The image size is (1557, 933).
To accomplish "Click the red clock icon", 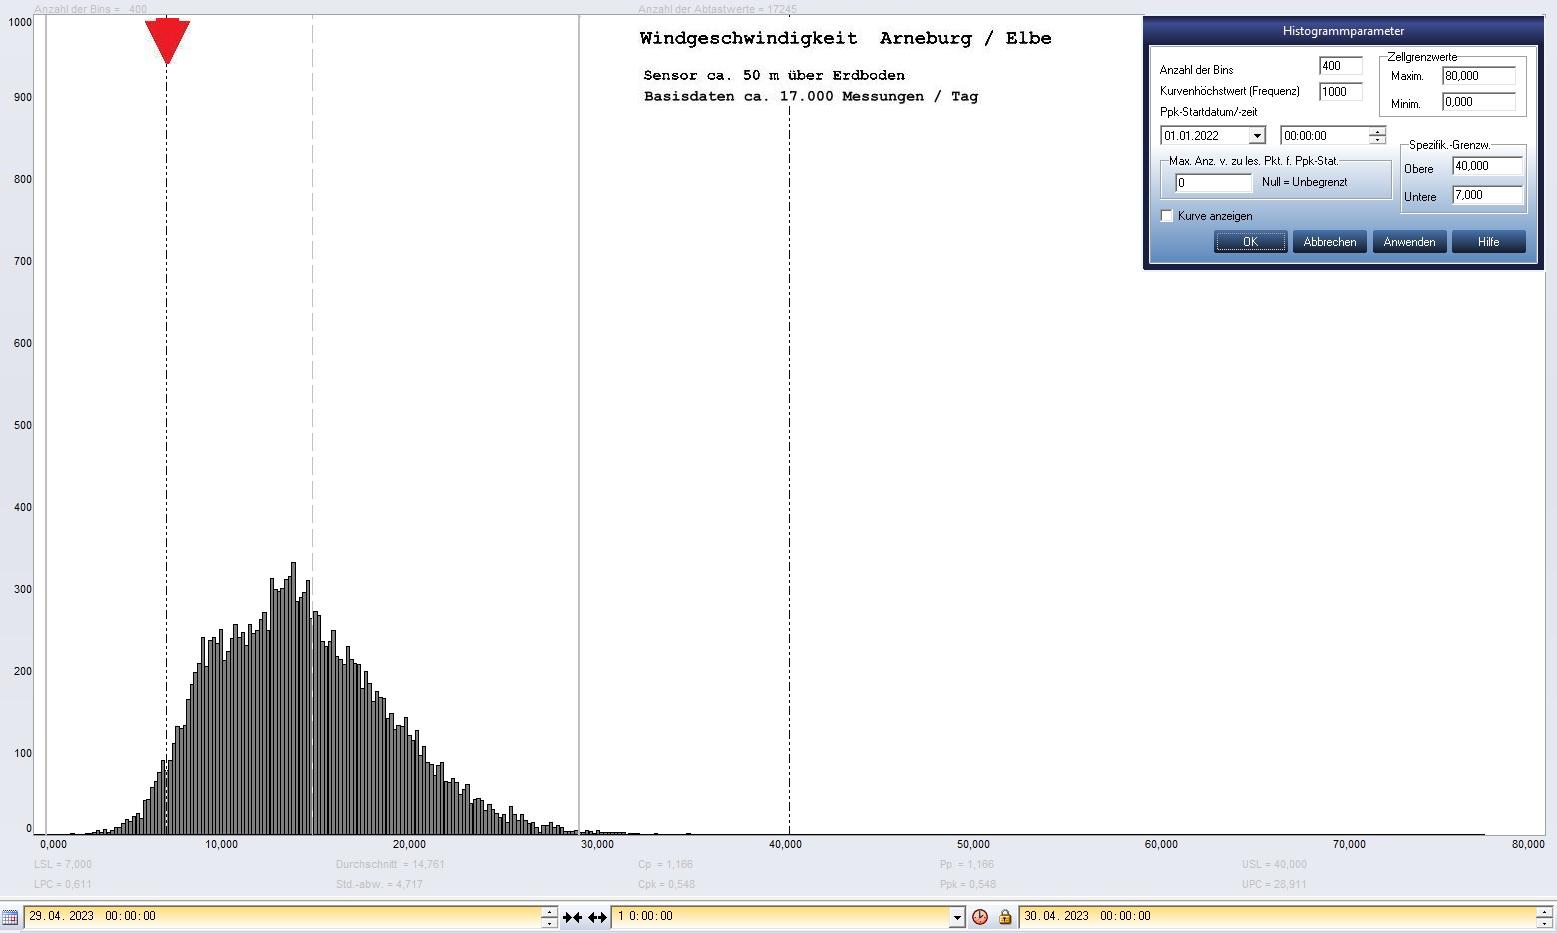I will pyautogui.click(x=980, y=917).
